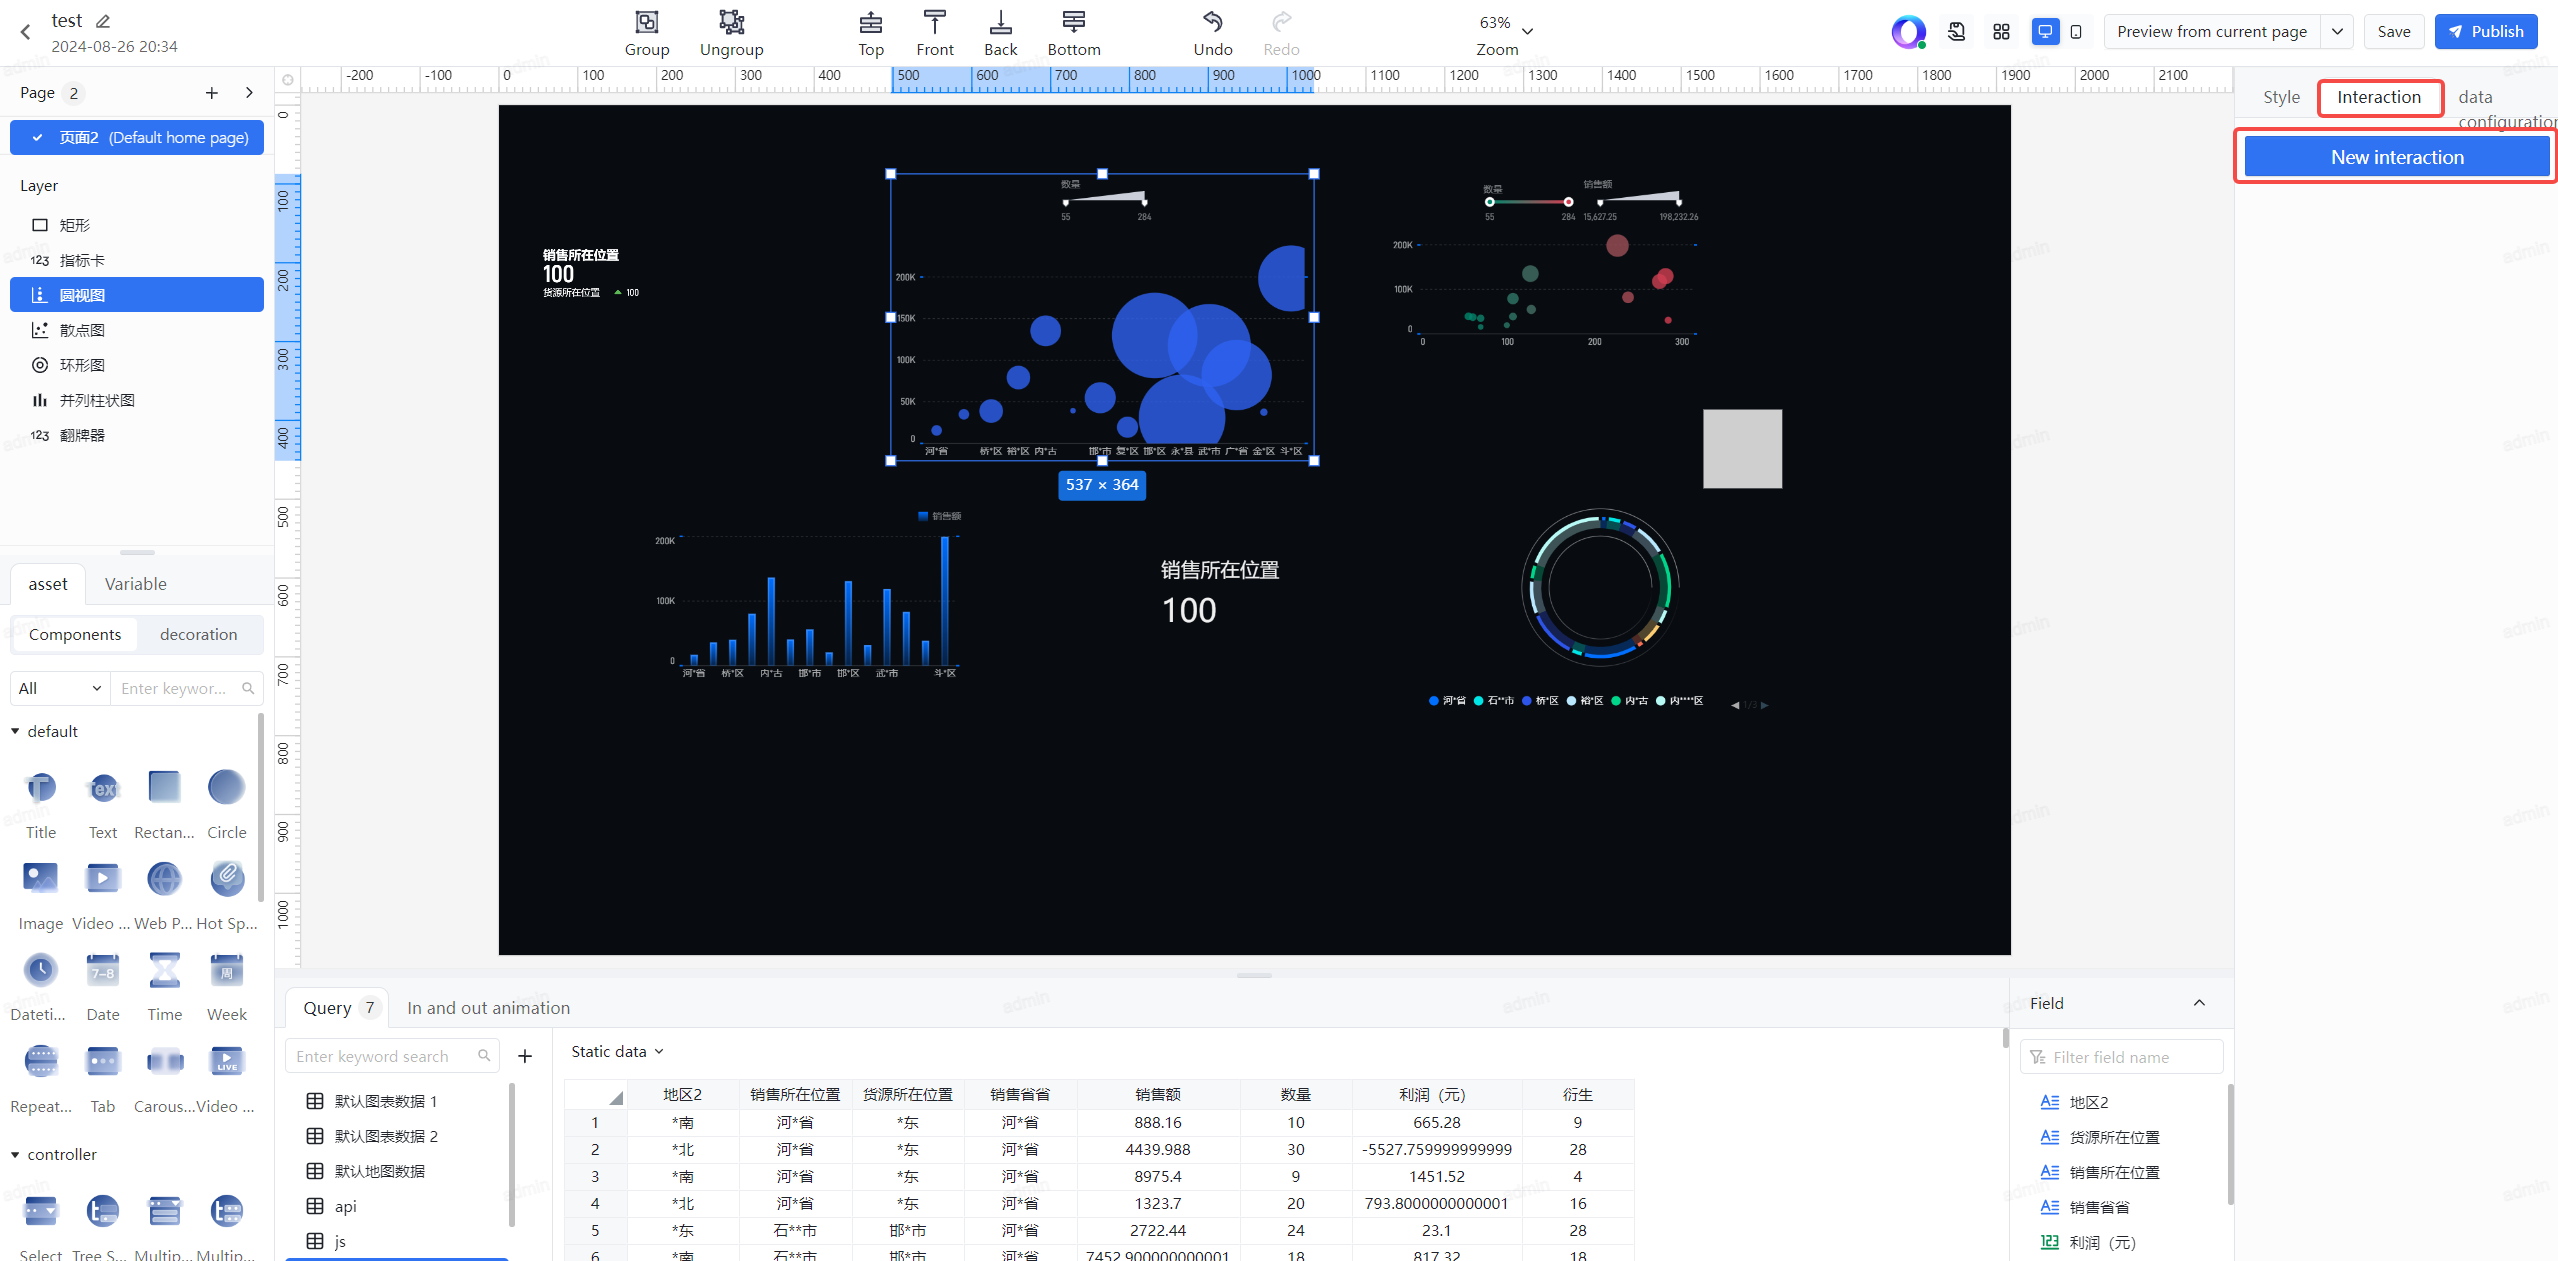Click the Save button
Viewport: 2558px width, 1261px height.
coord(2393,32)
